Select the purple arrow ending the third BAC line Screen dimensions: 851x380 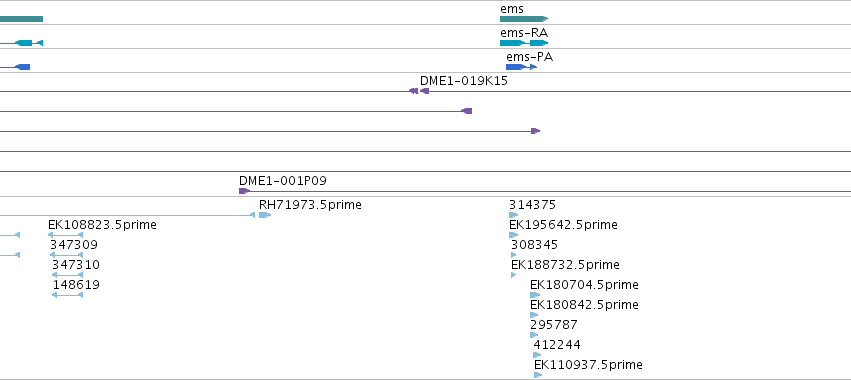click(535, 131)
